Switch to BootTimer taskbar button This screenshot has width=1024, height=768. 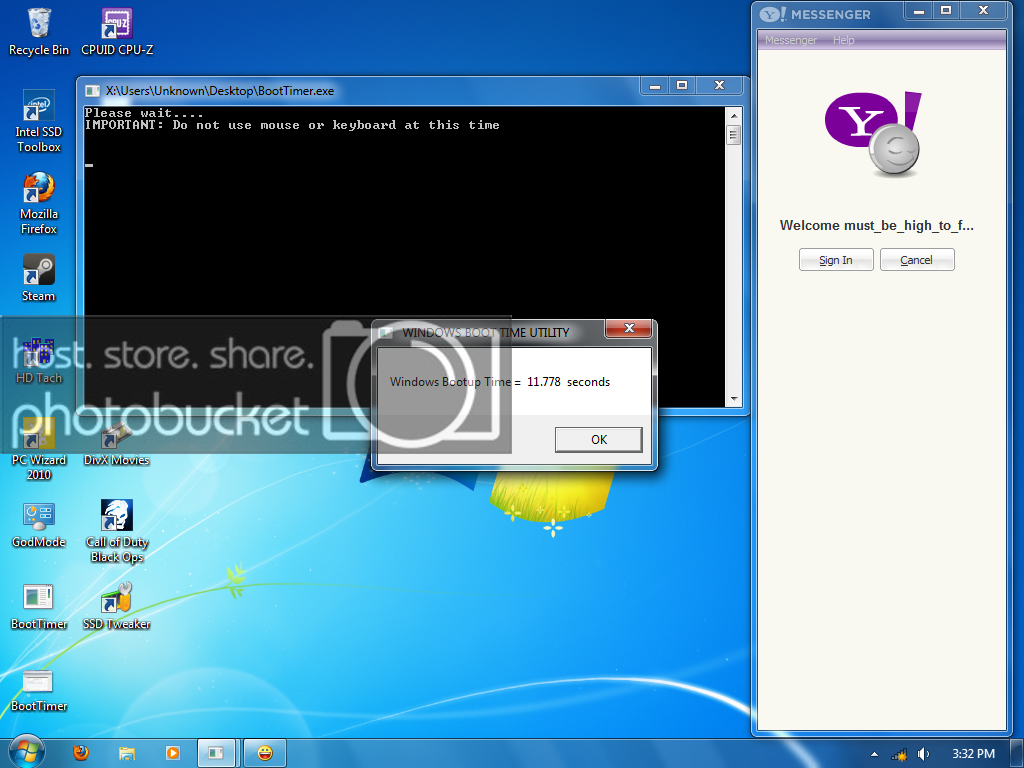pos(216,753)
